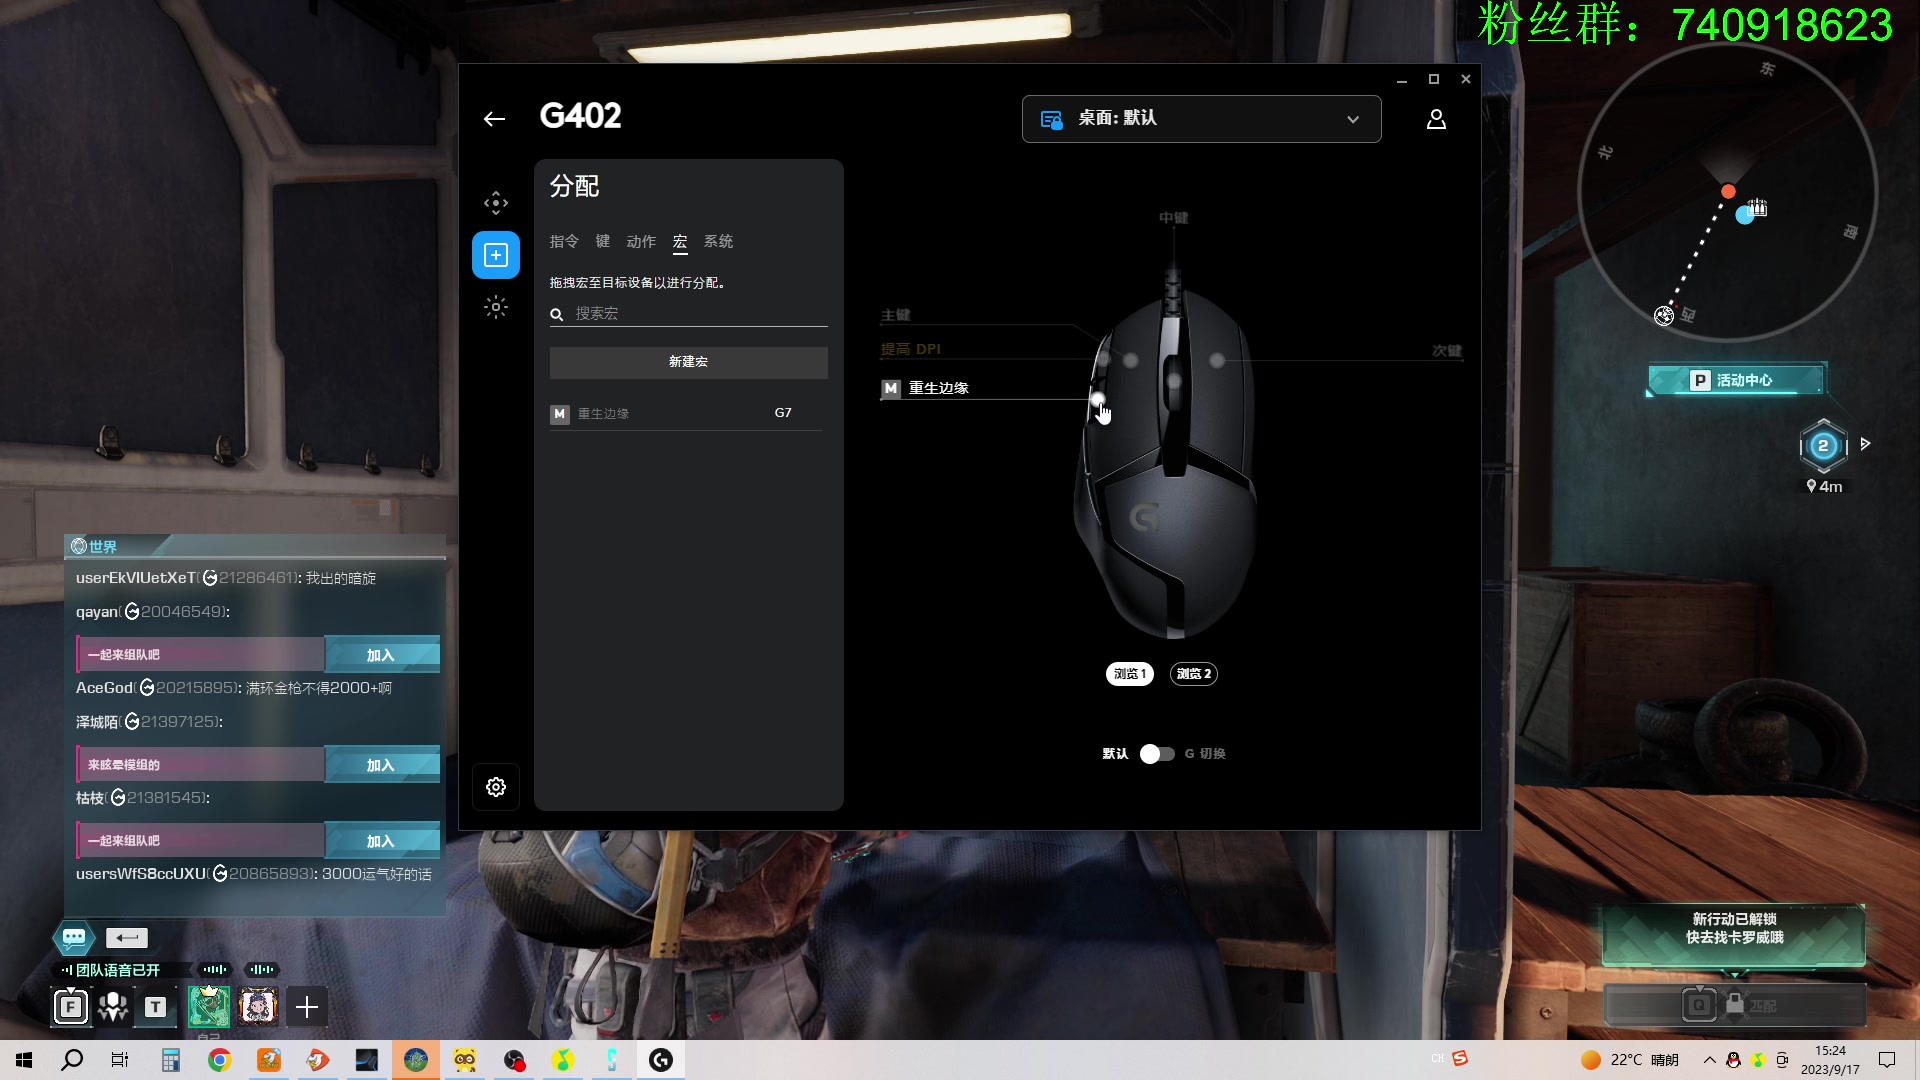Select the 主键 button label
This screenshot has height=1080, width=1920.
pyautogui.click(x=896, y=315)
